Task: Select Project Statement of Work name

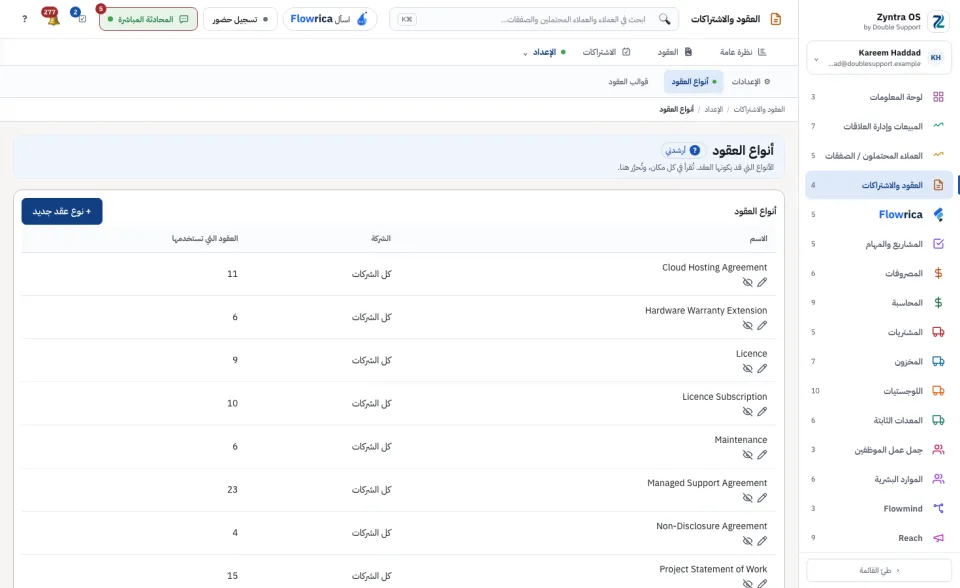Action: click(x=713, y=569)
